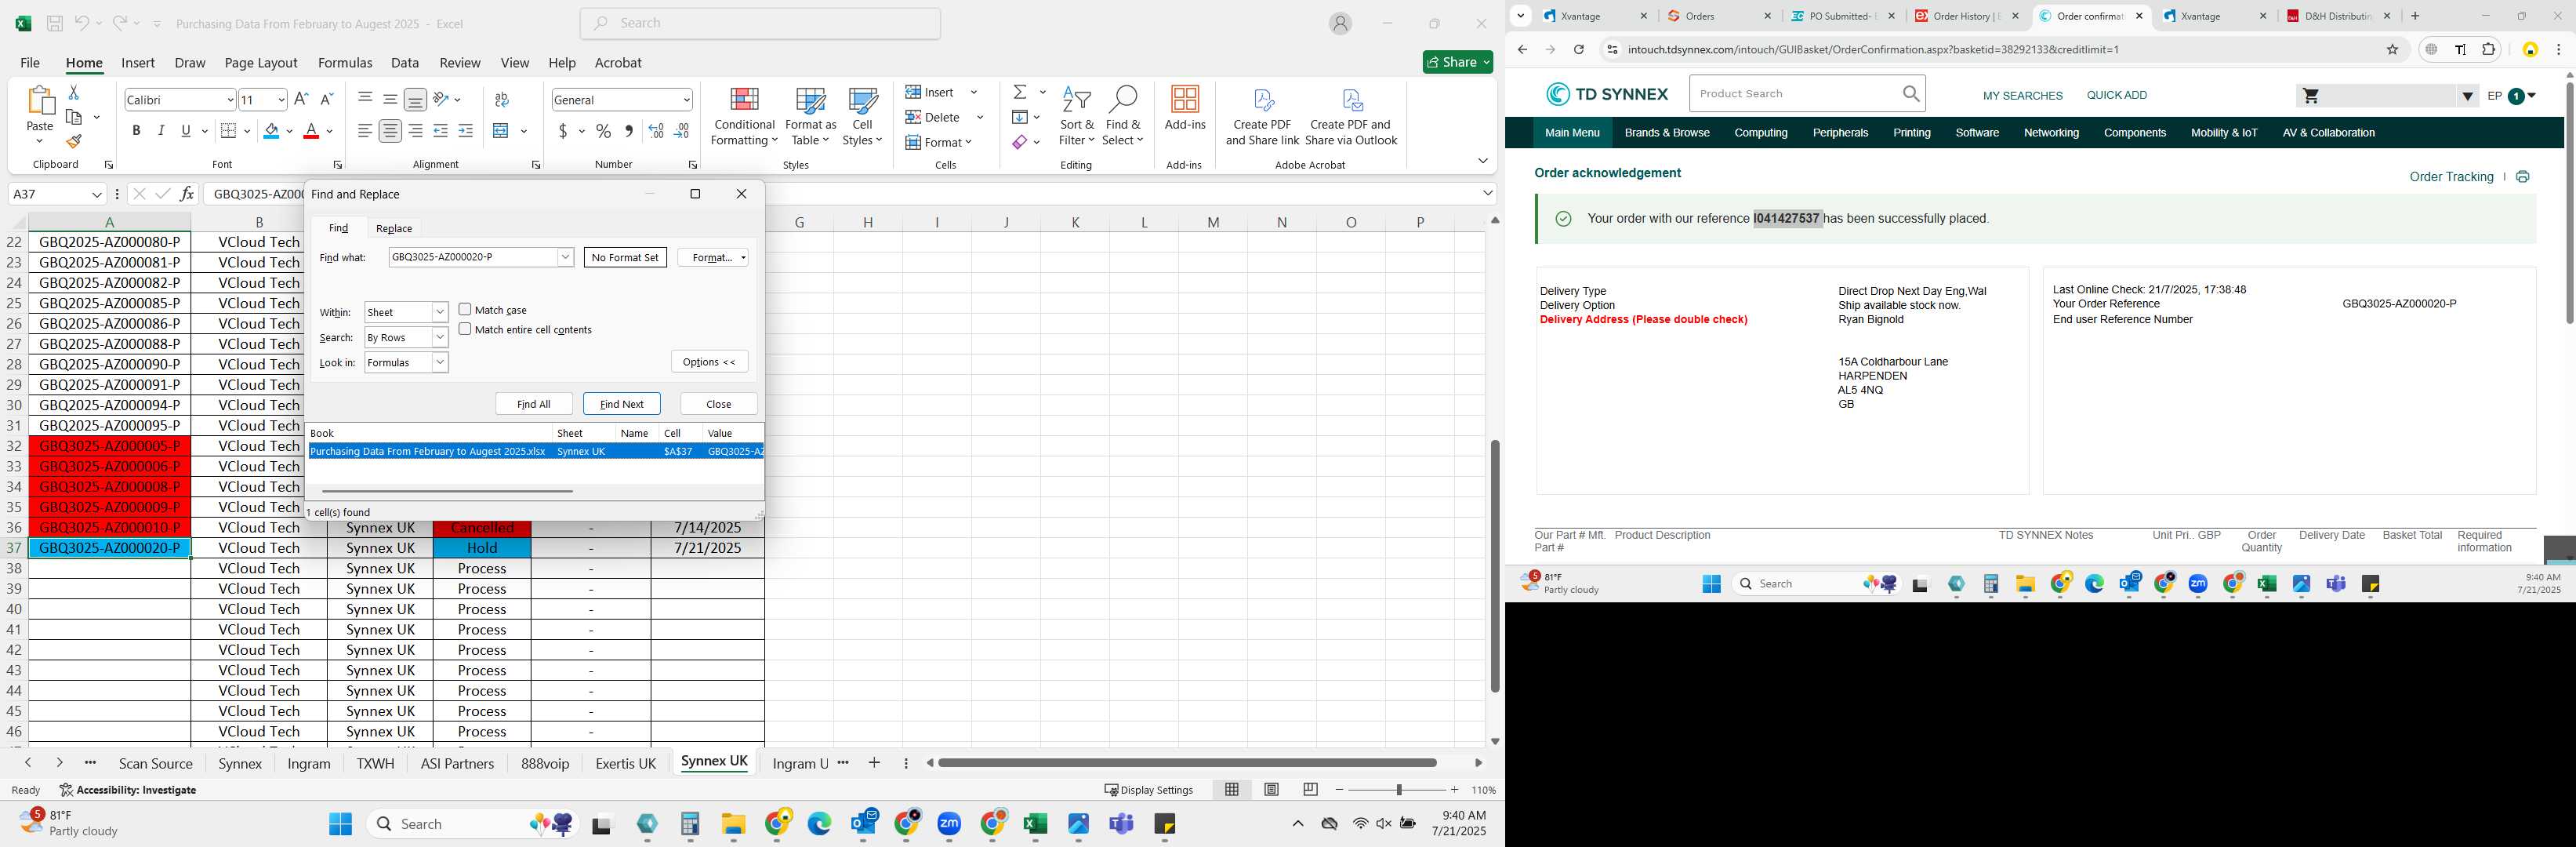Click the Share button in Excel
The width and height of the screenshot is (2576, 847).
(x=1458, y=62)
